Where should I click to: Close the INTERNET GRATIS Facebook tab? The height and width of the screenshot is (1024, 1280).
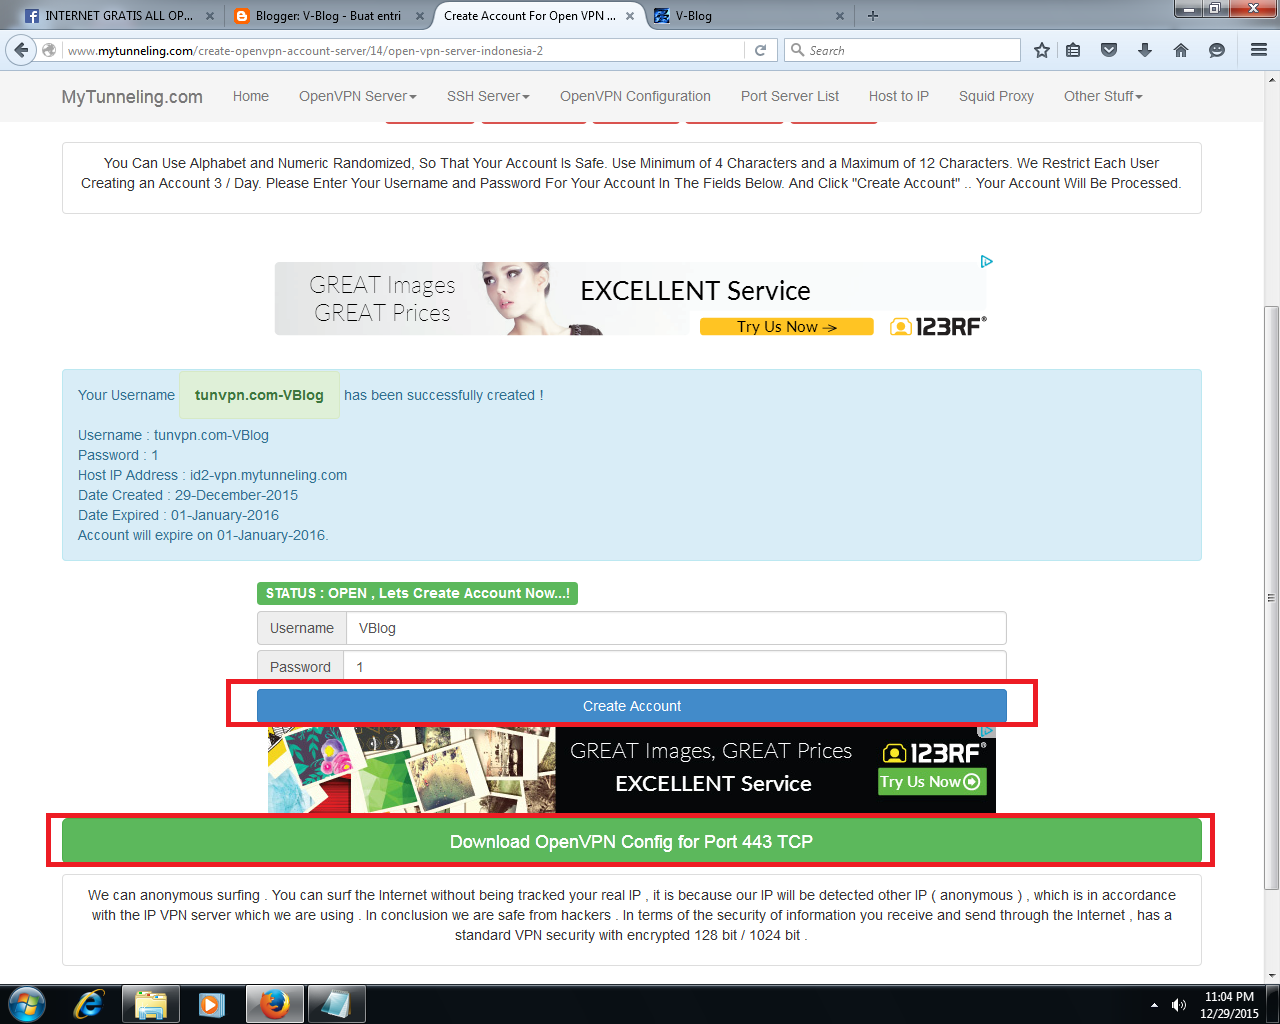pyautogui.click(x=209, y=16)
